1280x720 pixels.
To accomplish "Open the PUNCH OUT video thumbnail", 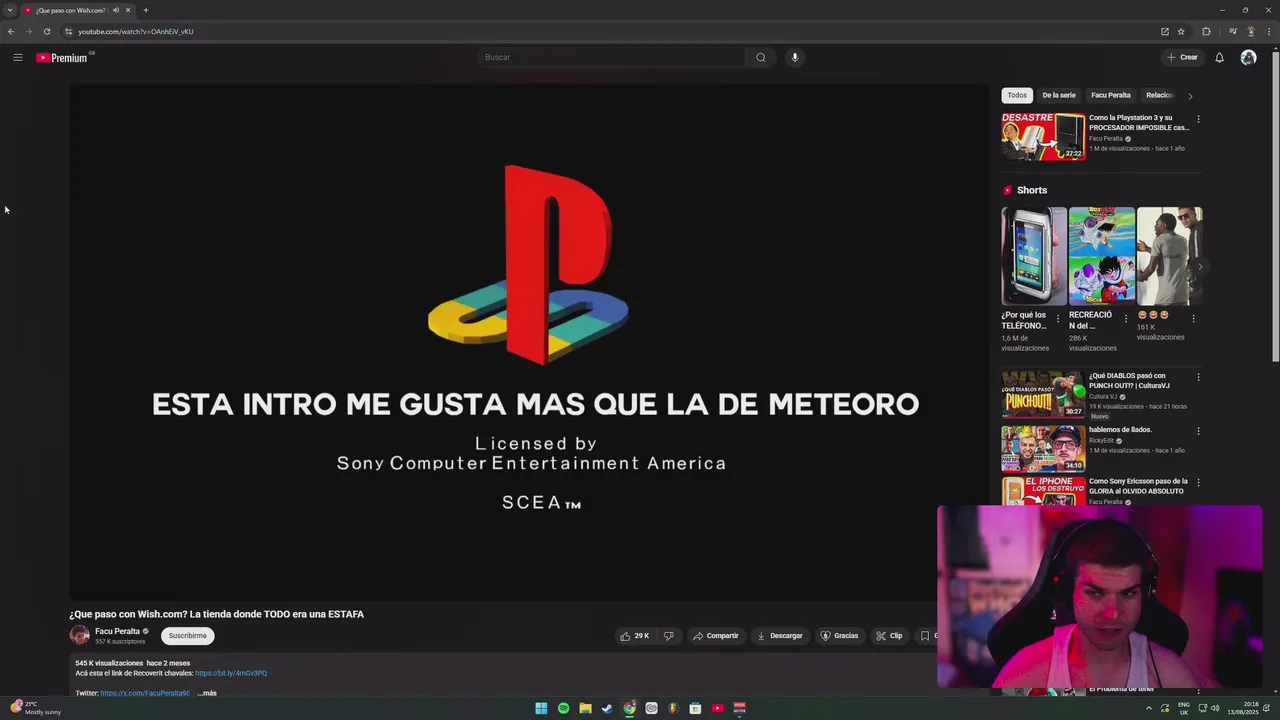I will tap(1043, 394).
